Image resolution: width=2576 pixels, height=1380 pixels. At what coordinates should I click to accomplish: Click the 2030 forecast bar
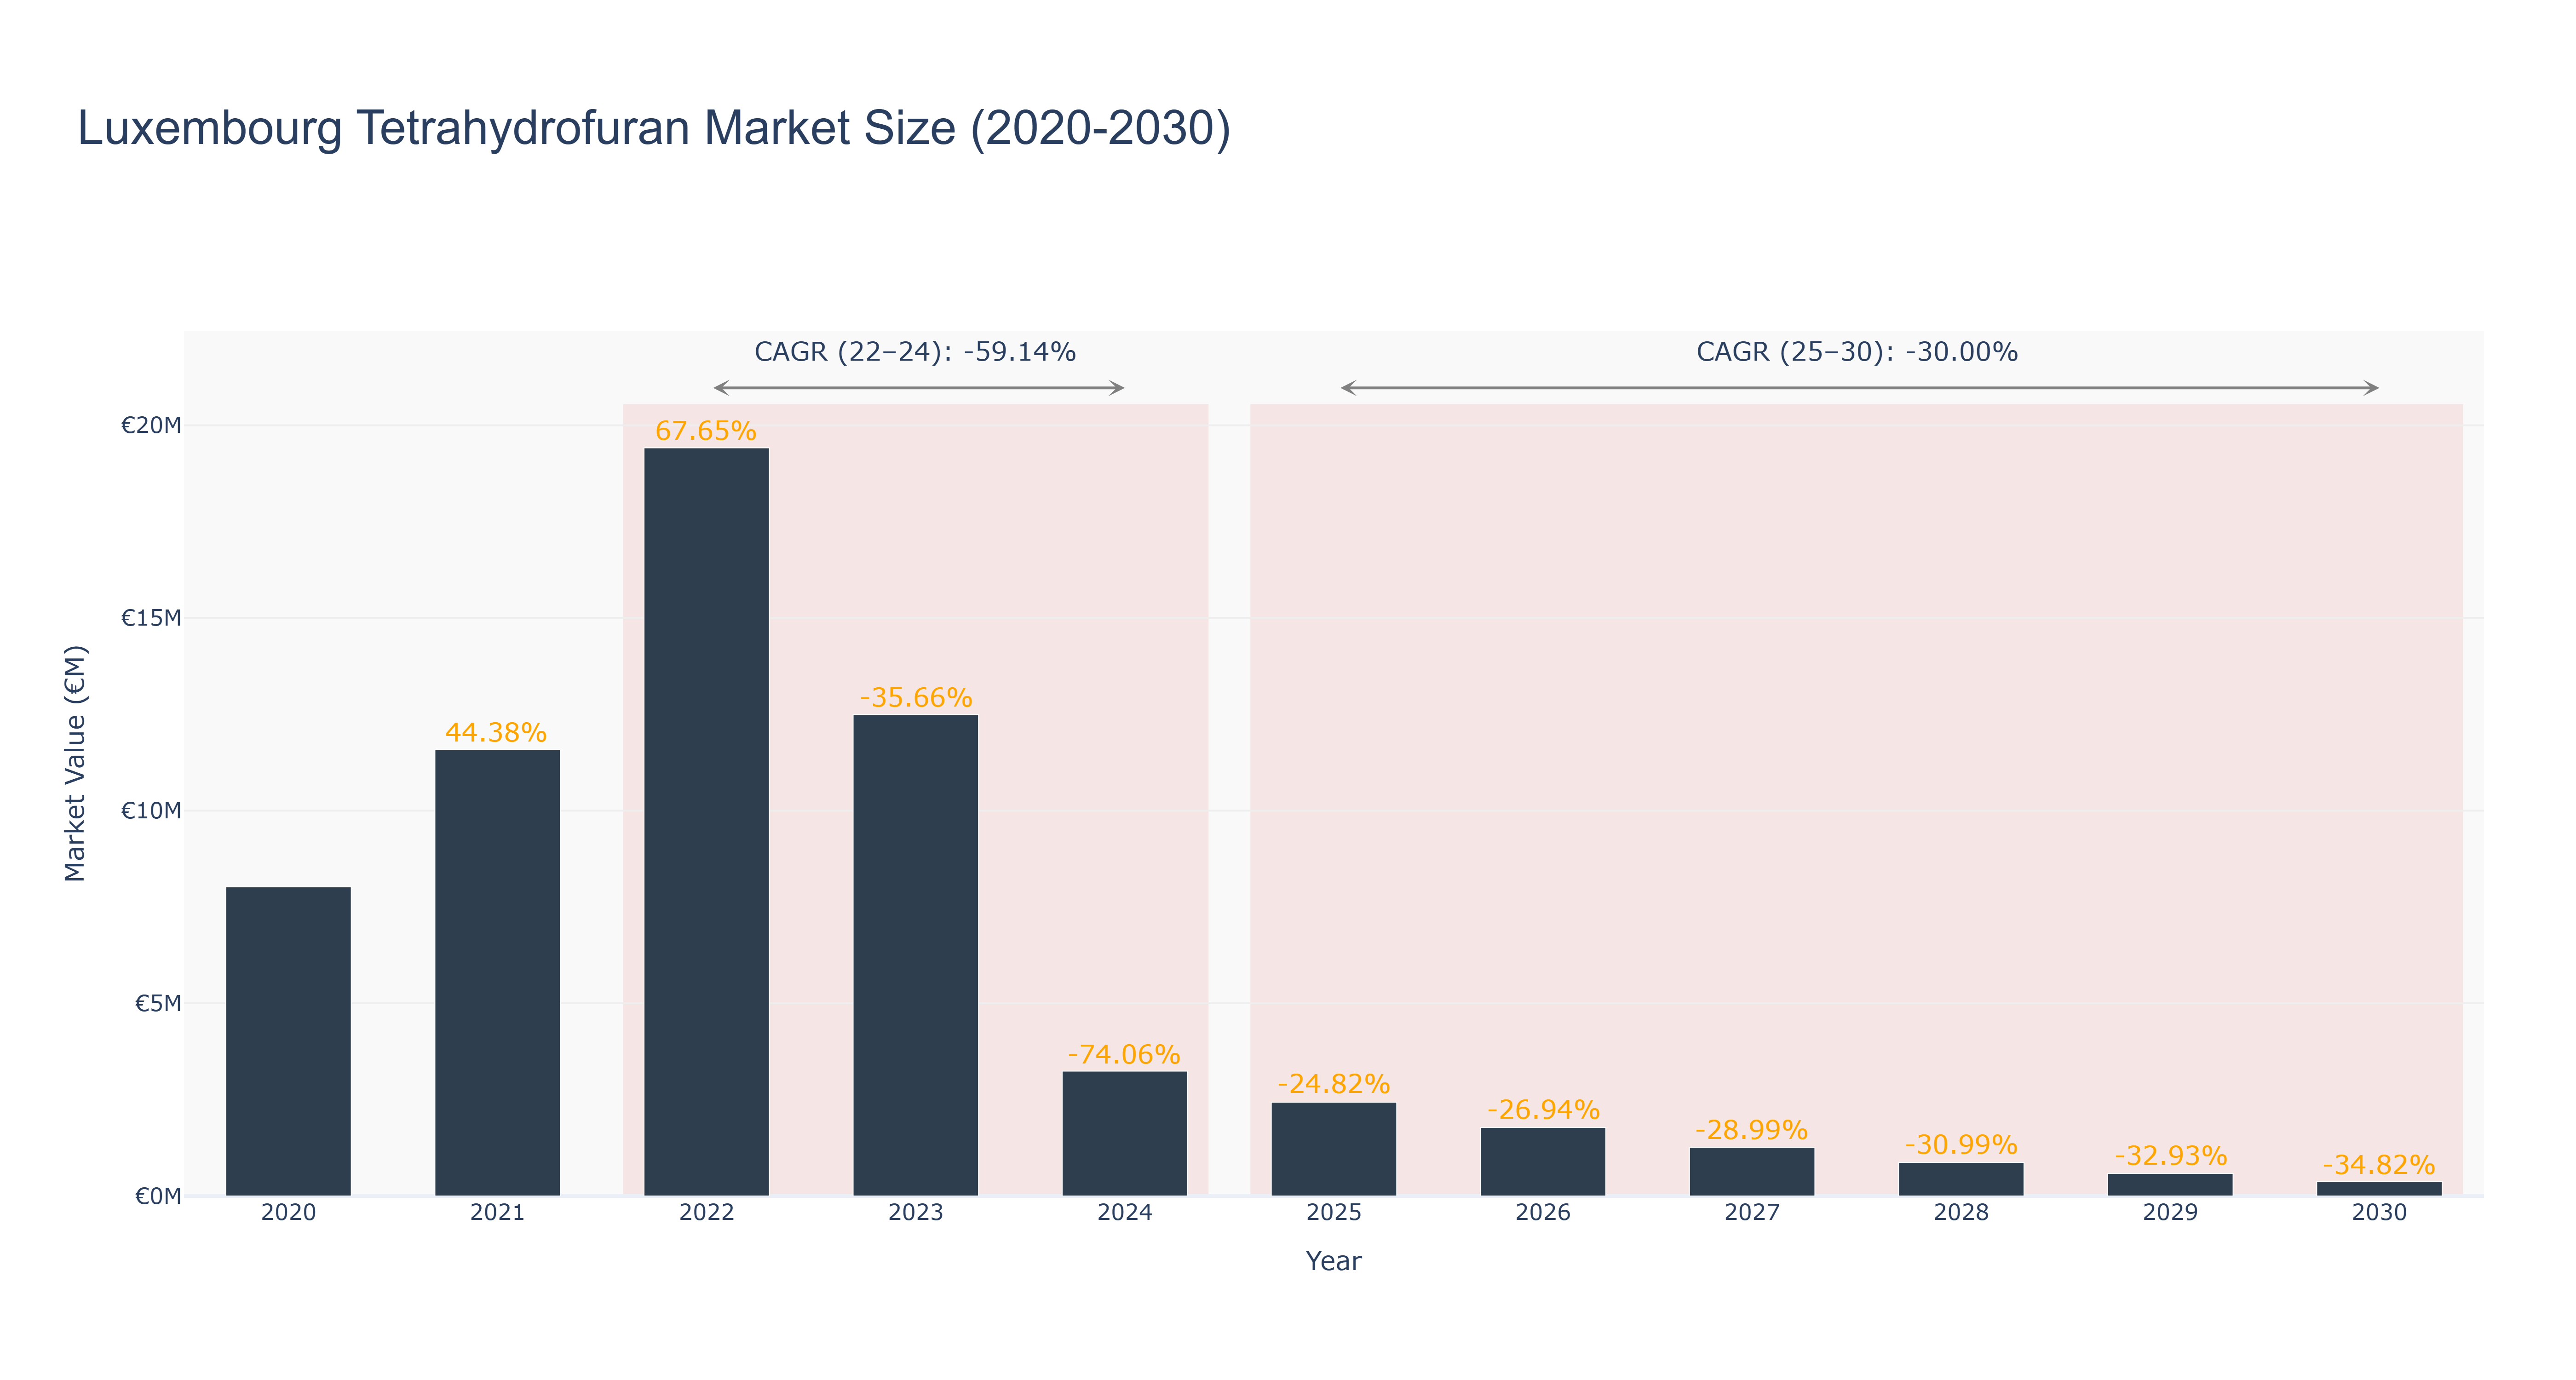(x=2378, y=1189)
